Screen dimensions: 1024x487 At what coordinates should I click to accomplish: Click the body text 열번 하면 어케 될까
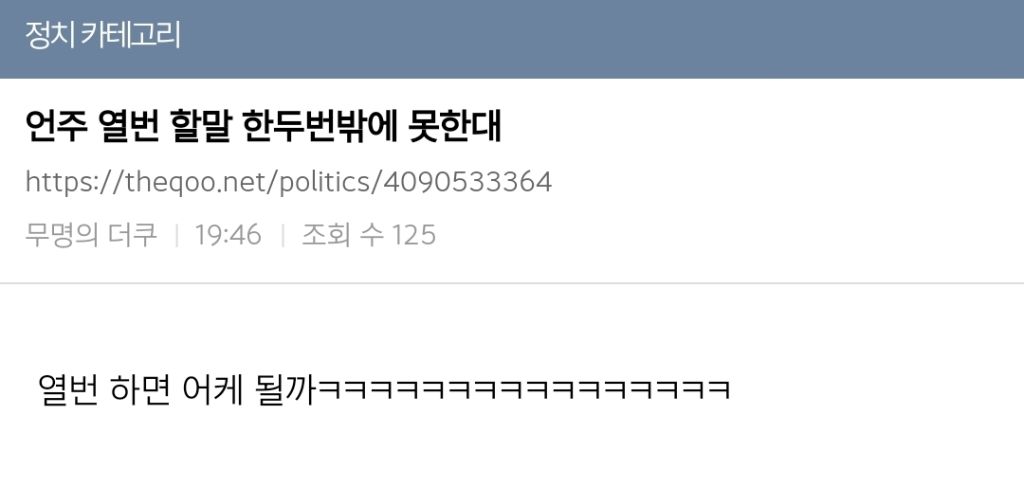click(x=178, y=390)
